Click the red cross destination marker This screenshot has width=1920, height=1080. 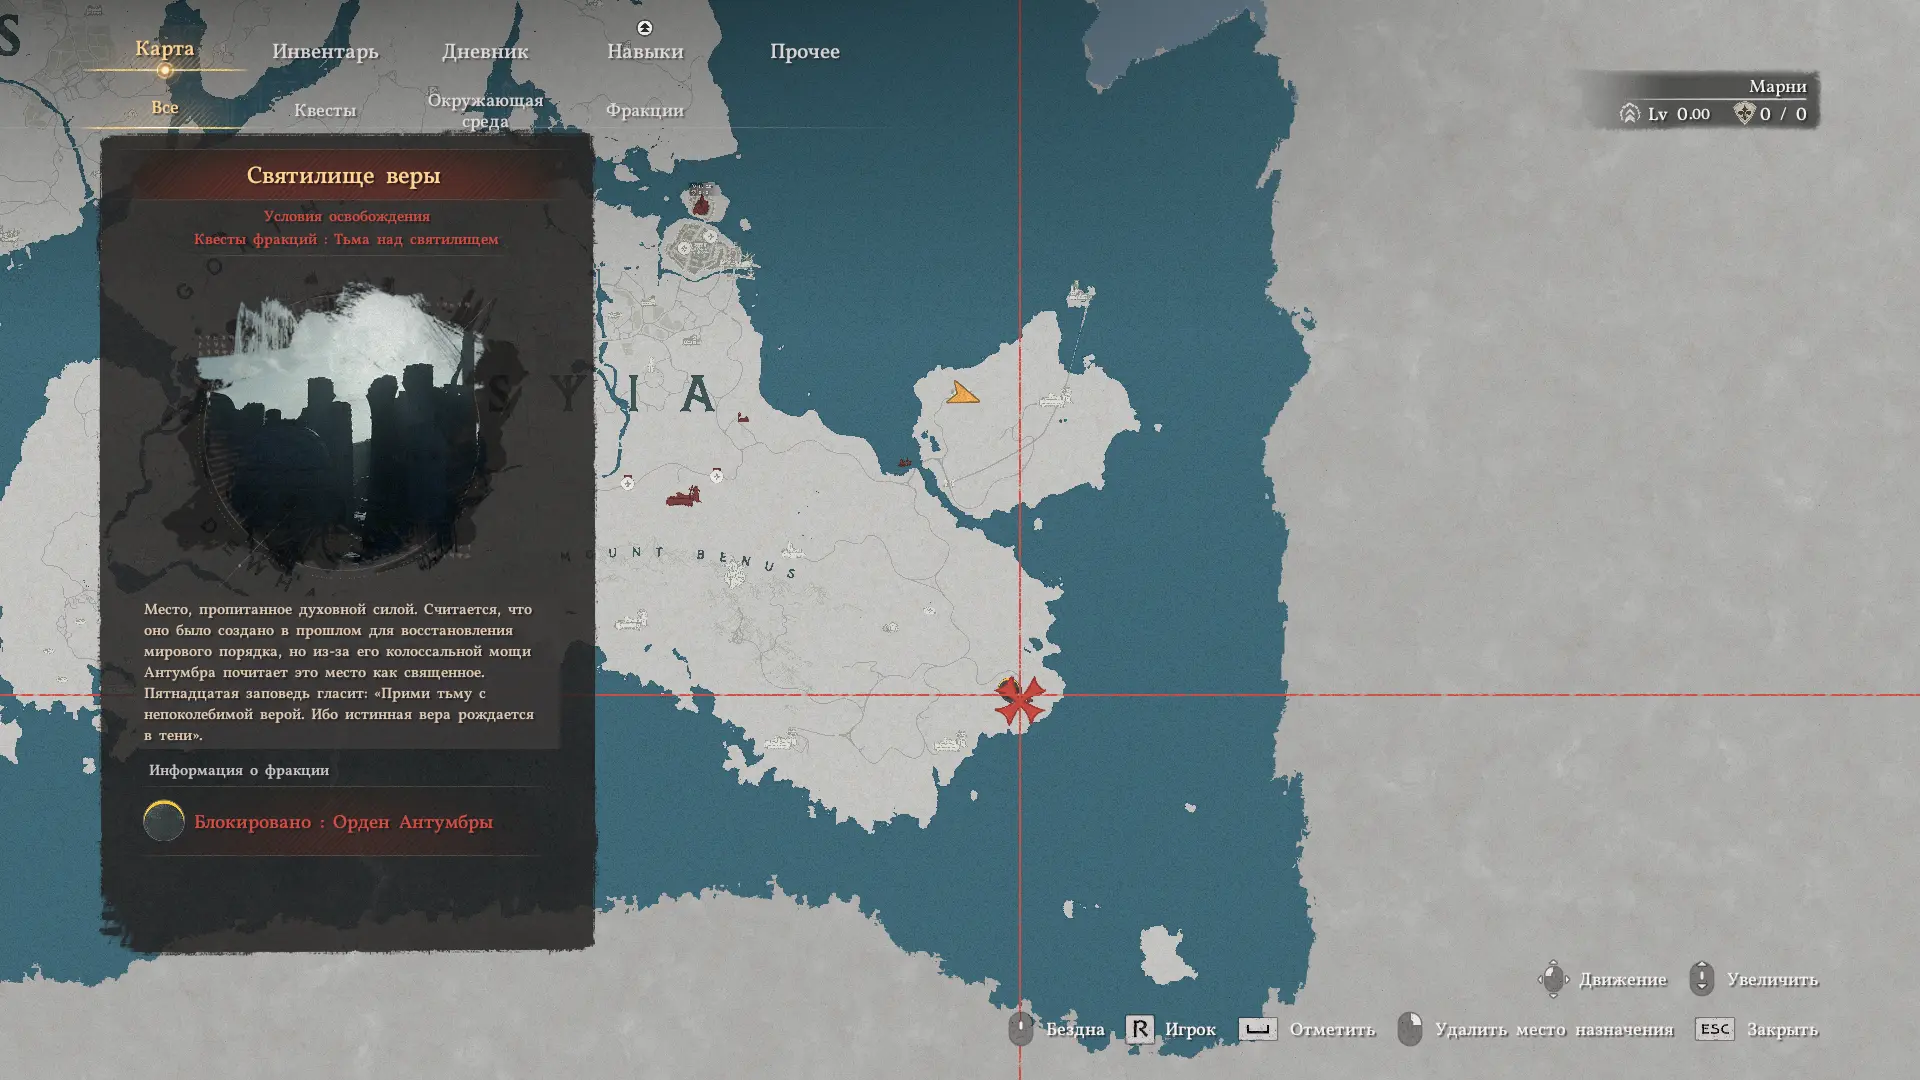[x=1020, y=700]
